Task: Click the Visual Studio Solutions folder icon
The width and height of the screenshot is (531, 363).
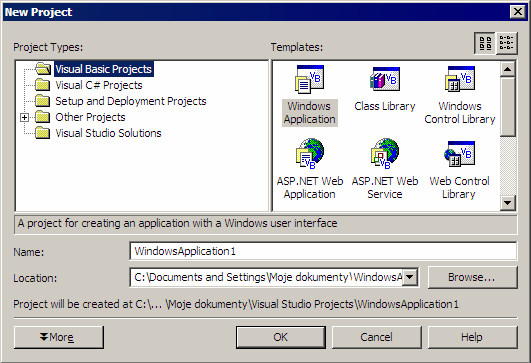Action: (x=43, y=133)
